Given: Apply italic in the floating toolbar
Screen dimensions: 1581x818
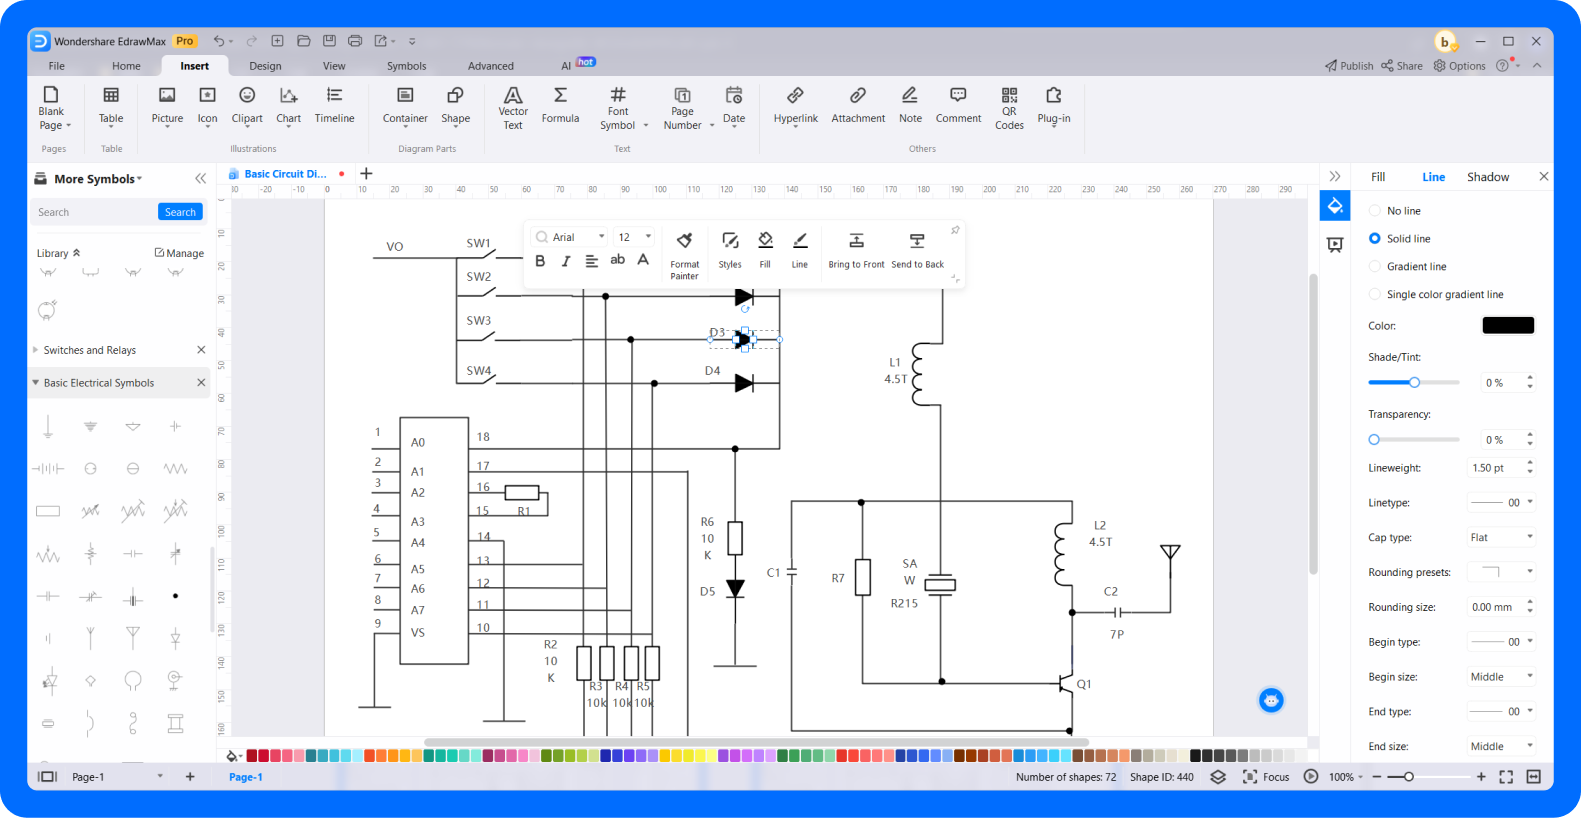Looking at the screenshot, I should tap(566, 261).
